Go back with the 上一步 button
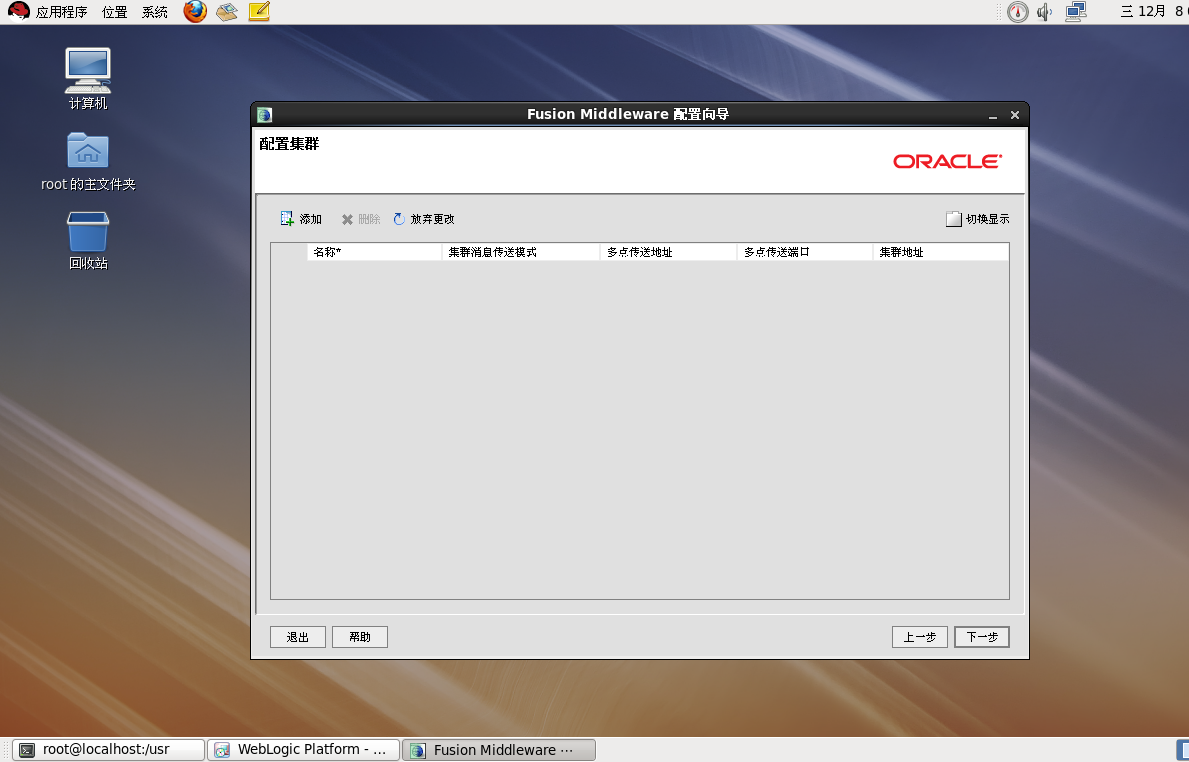 click(x=920, y=637)
